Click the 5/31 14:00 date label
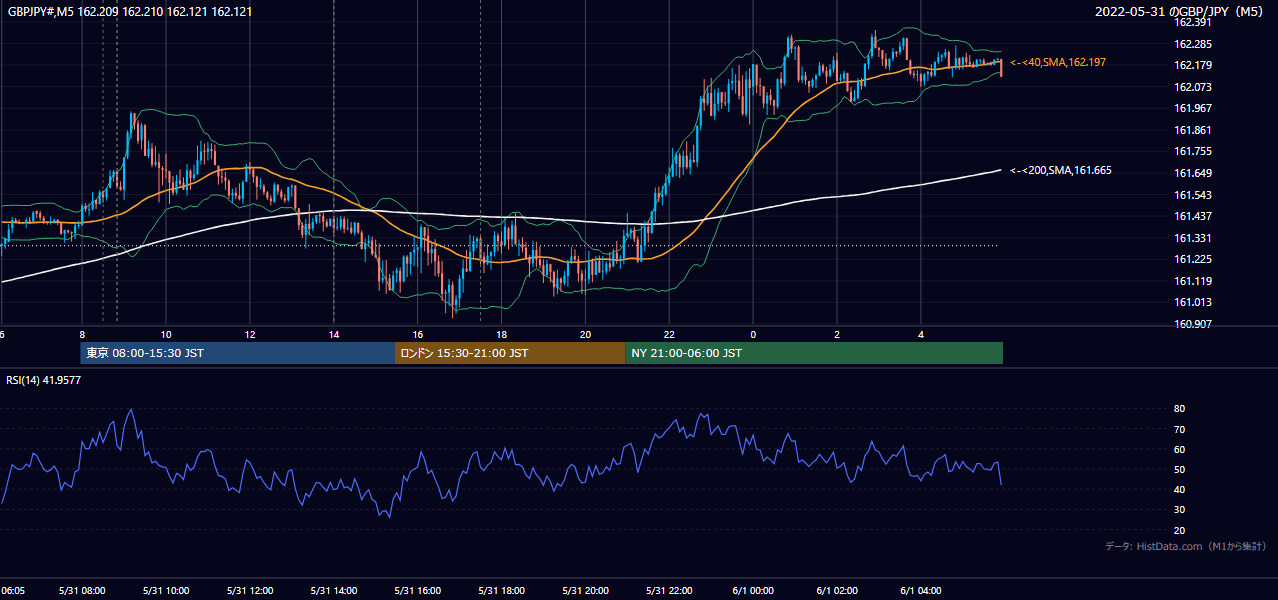 (333, 591)
